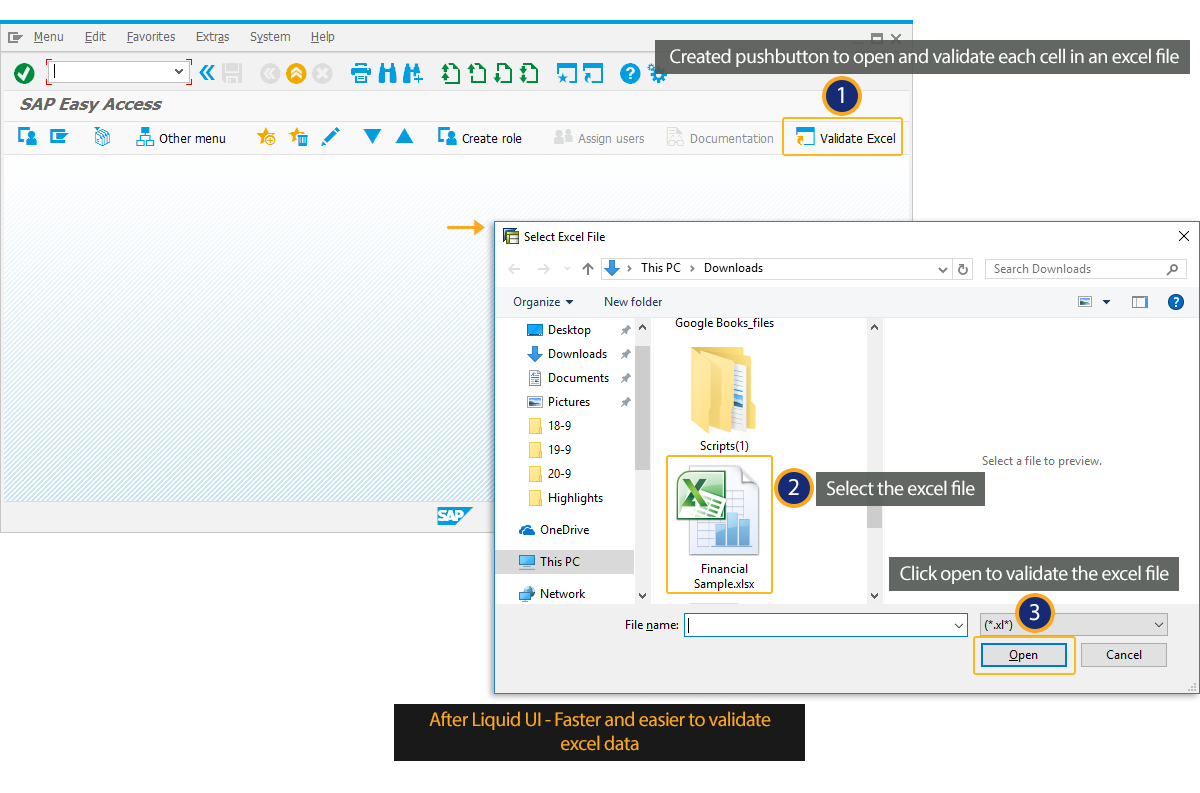
Task: Click the SAP Menu icon in application toolbar
Action: click(x=59, y=137)
